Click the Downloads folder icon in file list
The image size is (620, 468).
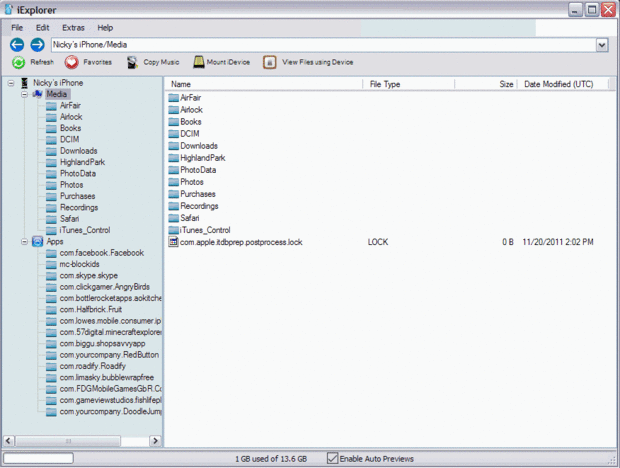(x=174, y=146)
